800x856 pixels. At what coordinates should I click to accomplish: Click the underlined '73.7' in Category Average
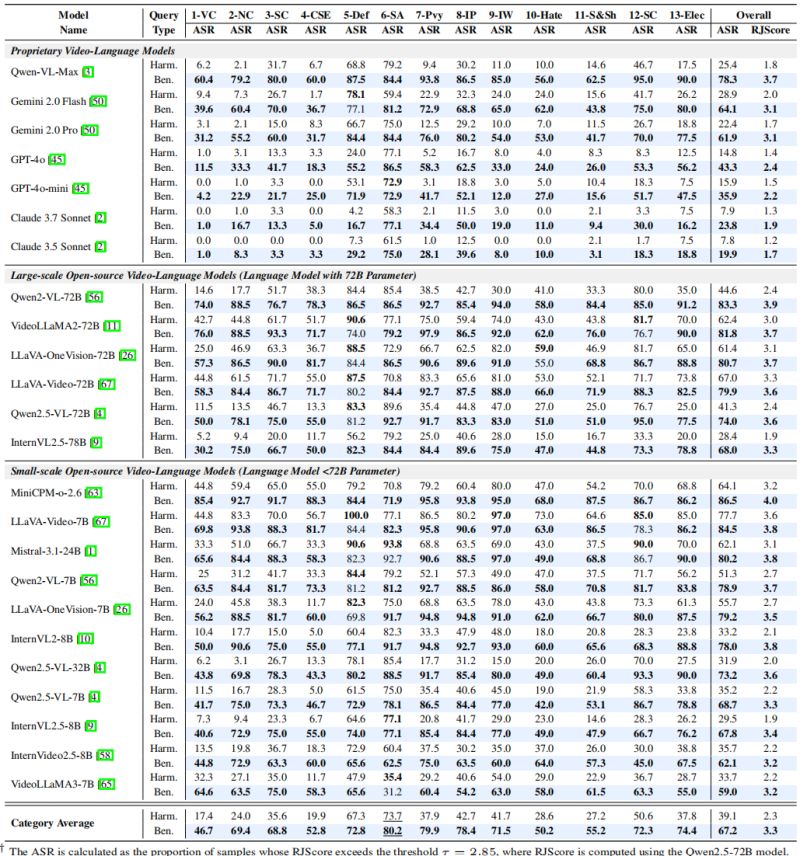[392, 816]
